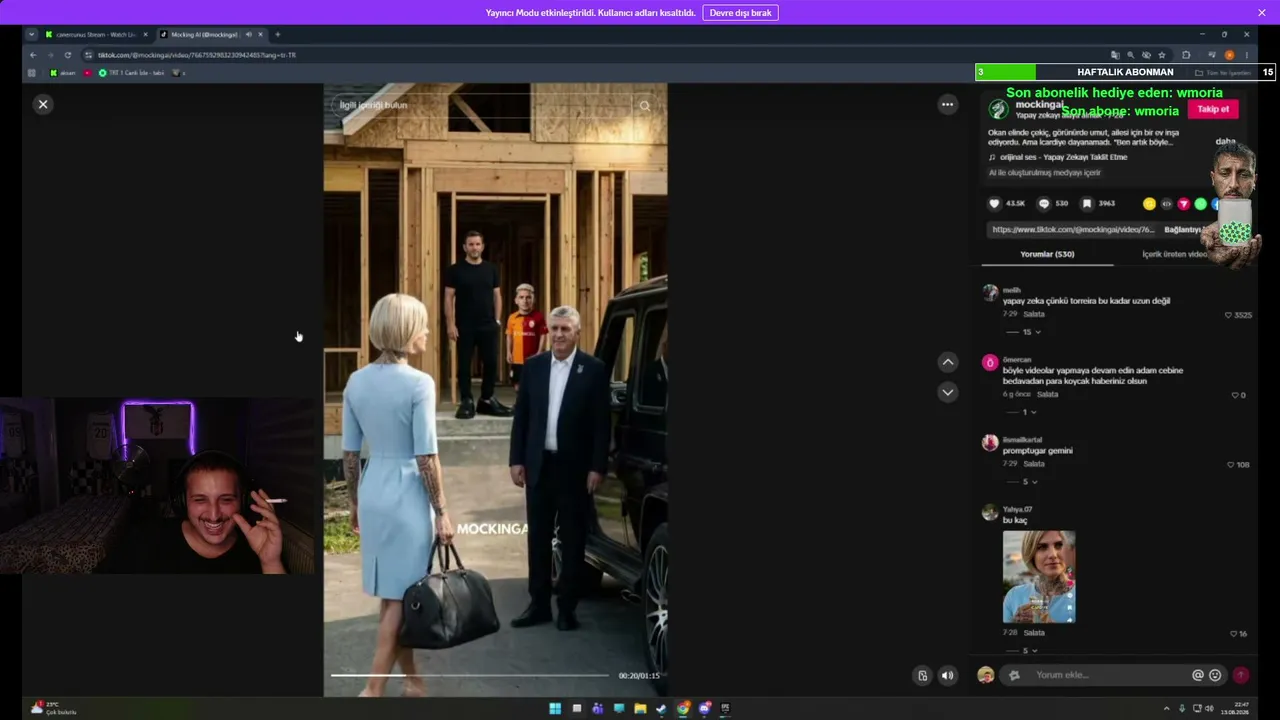Close the Mocking AI browser tab

(261, 34)
